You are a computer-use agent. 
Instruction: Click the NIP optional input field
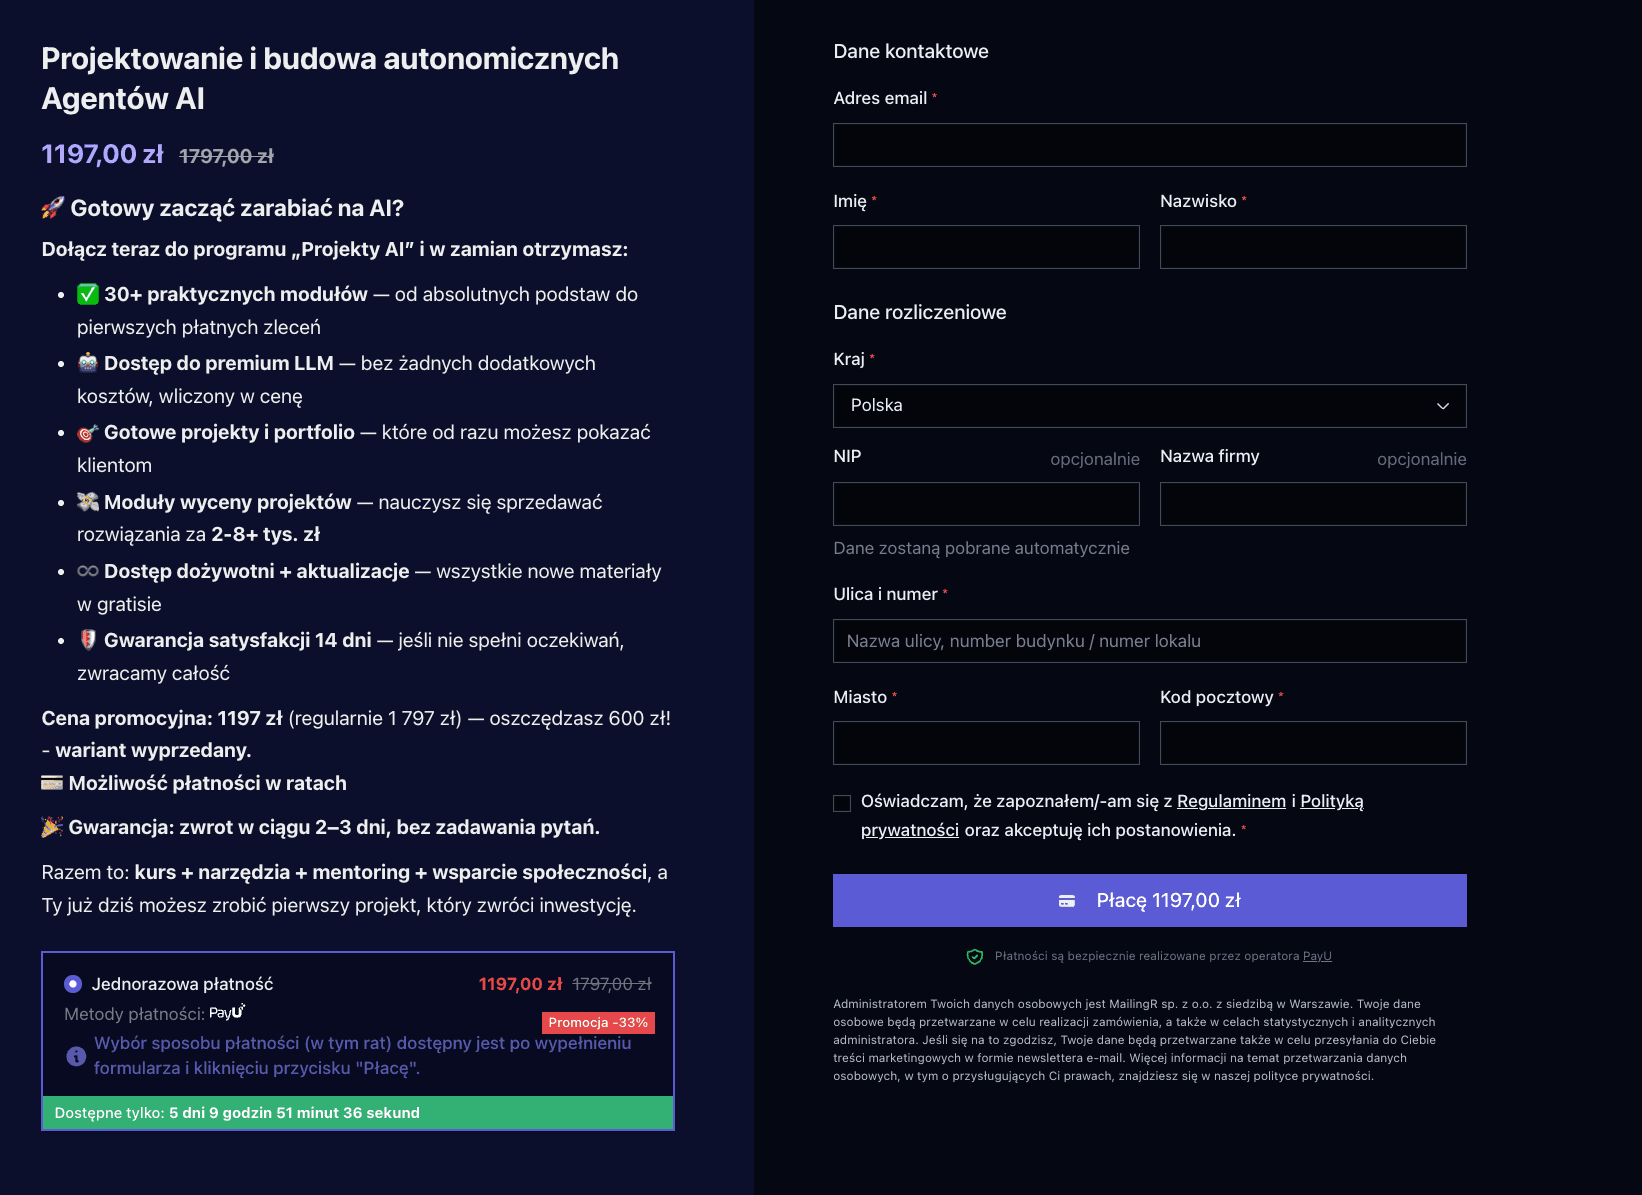click(x=986, y=504)
